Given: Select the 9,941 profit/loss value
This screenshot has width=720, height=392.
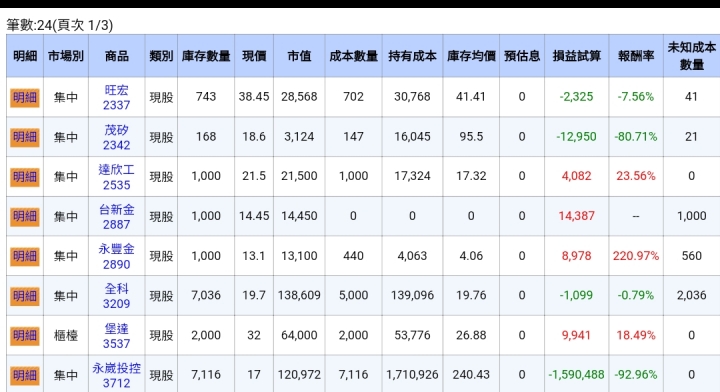Looking at the screenshot, I should pos(576,335).
